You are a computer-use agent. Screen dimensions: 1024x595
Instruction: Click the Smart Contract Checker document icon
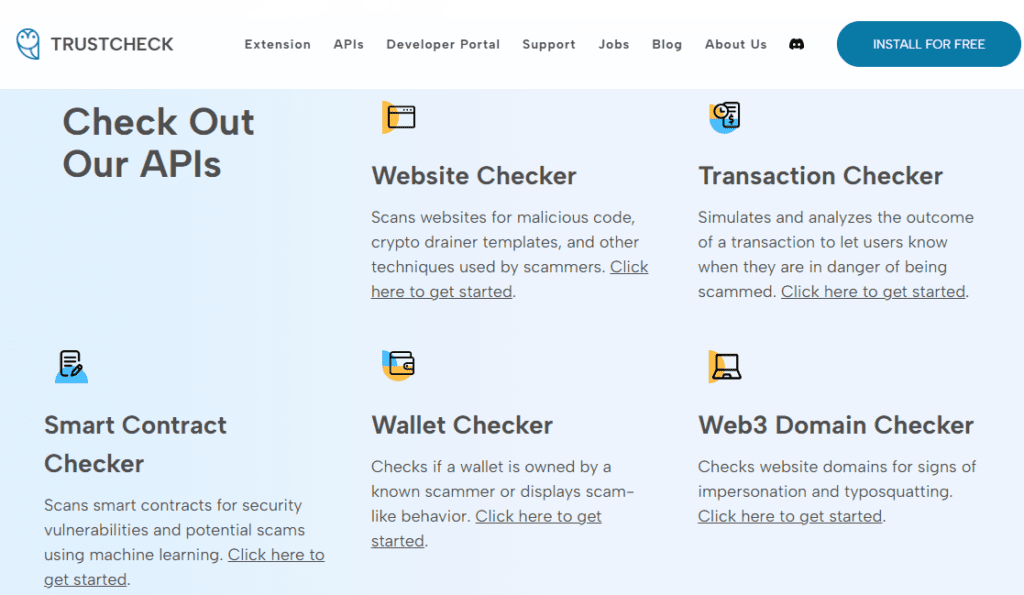click(x=71, y=366)
